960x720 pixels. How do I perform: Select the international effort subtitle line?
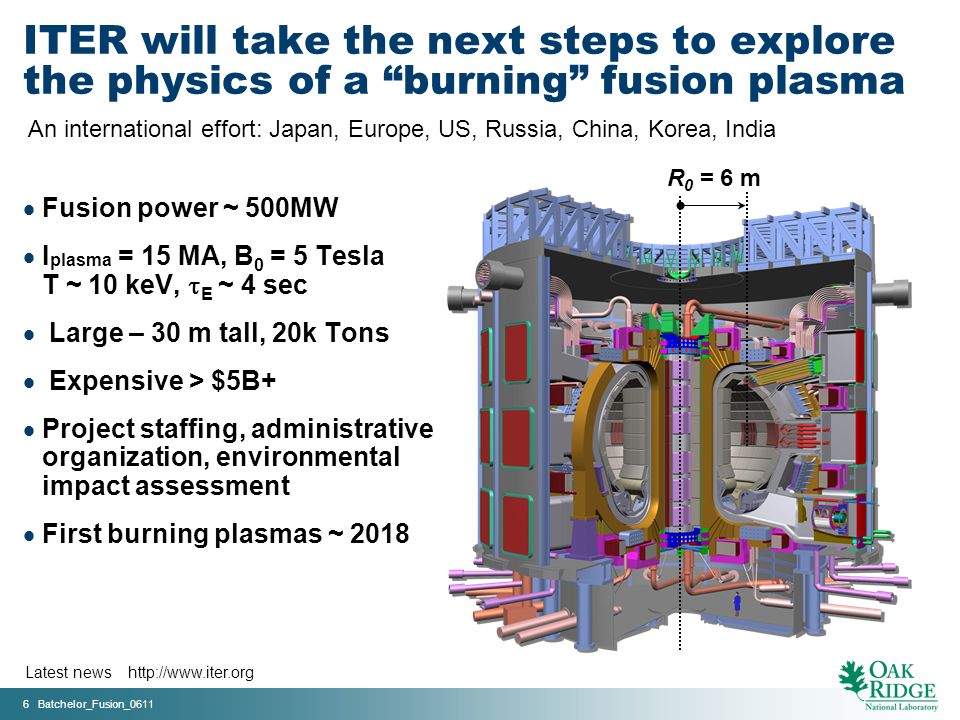402,129
